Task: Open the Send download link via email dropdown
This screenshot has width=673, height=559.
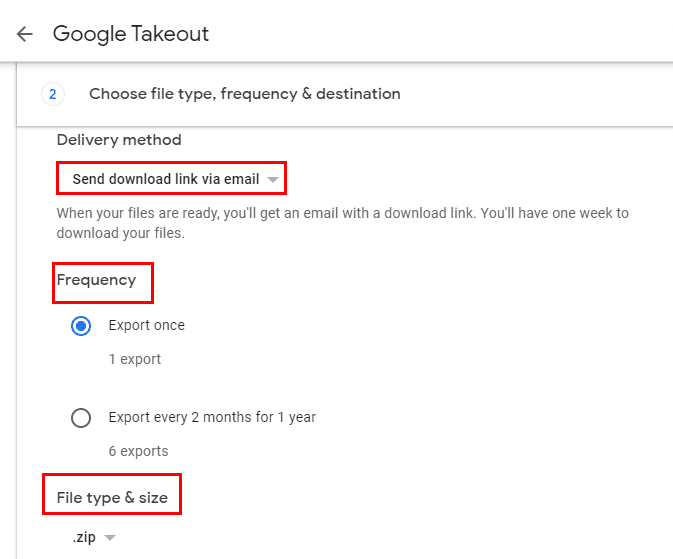Action: pos(166,179)
